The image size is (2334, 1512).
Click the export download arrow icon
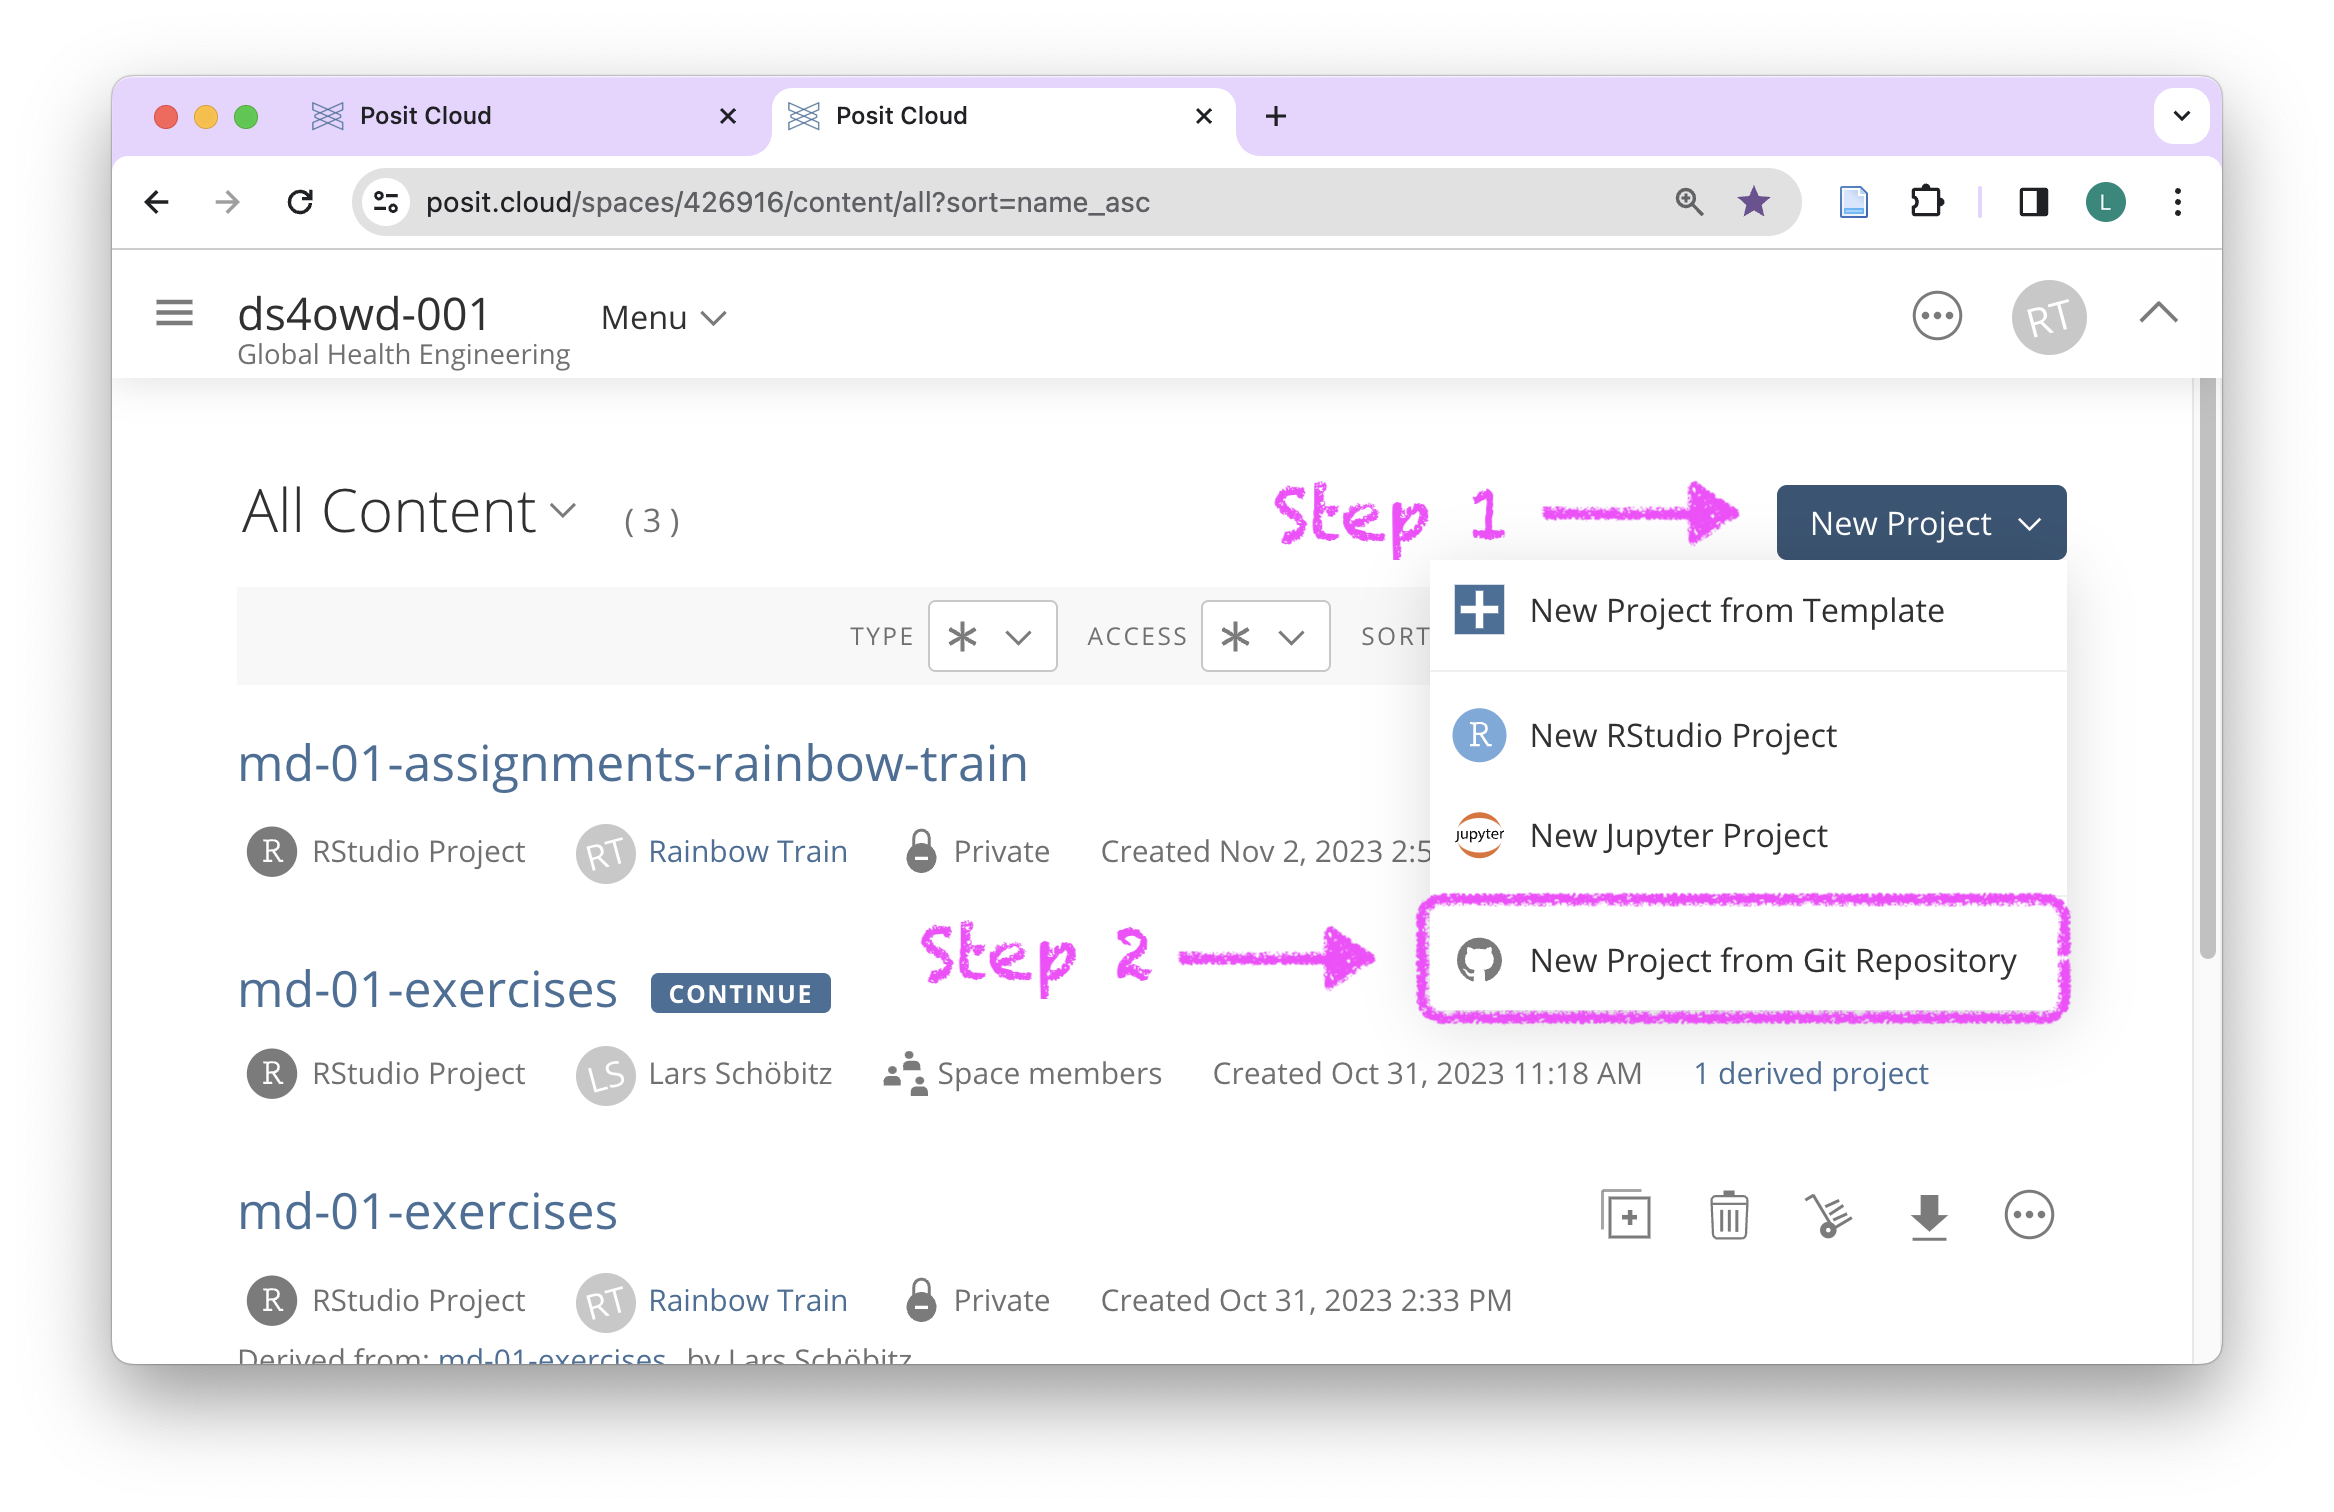click(x=1929, y=1215)
